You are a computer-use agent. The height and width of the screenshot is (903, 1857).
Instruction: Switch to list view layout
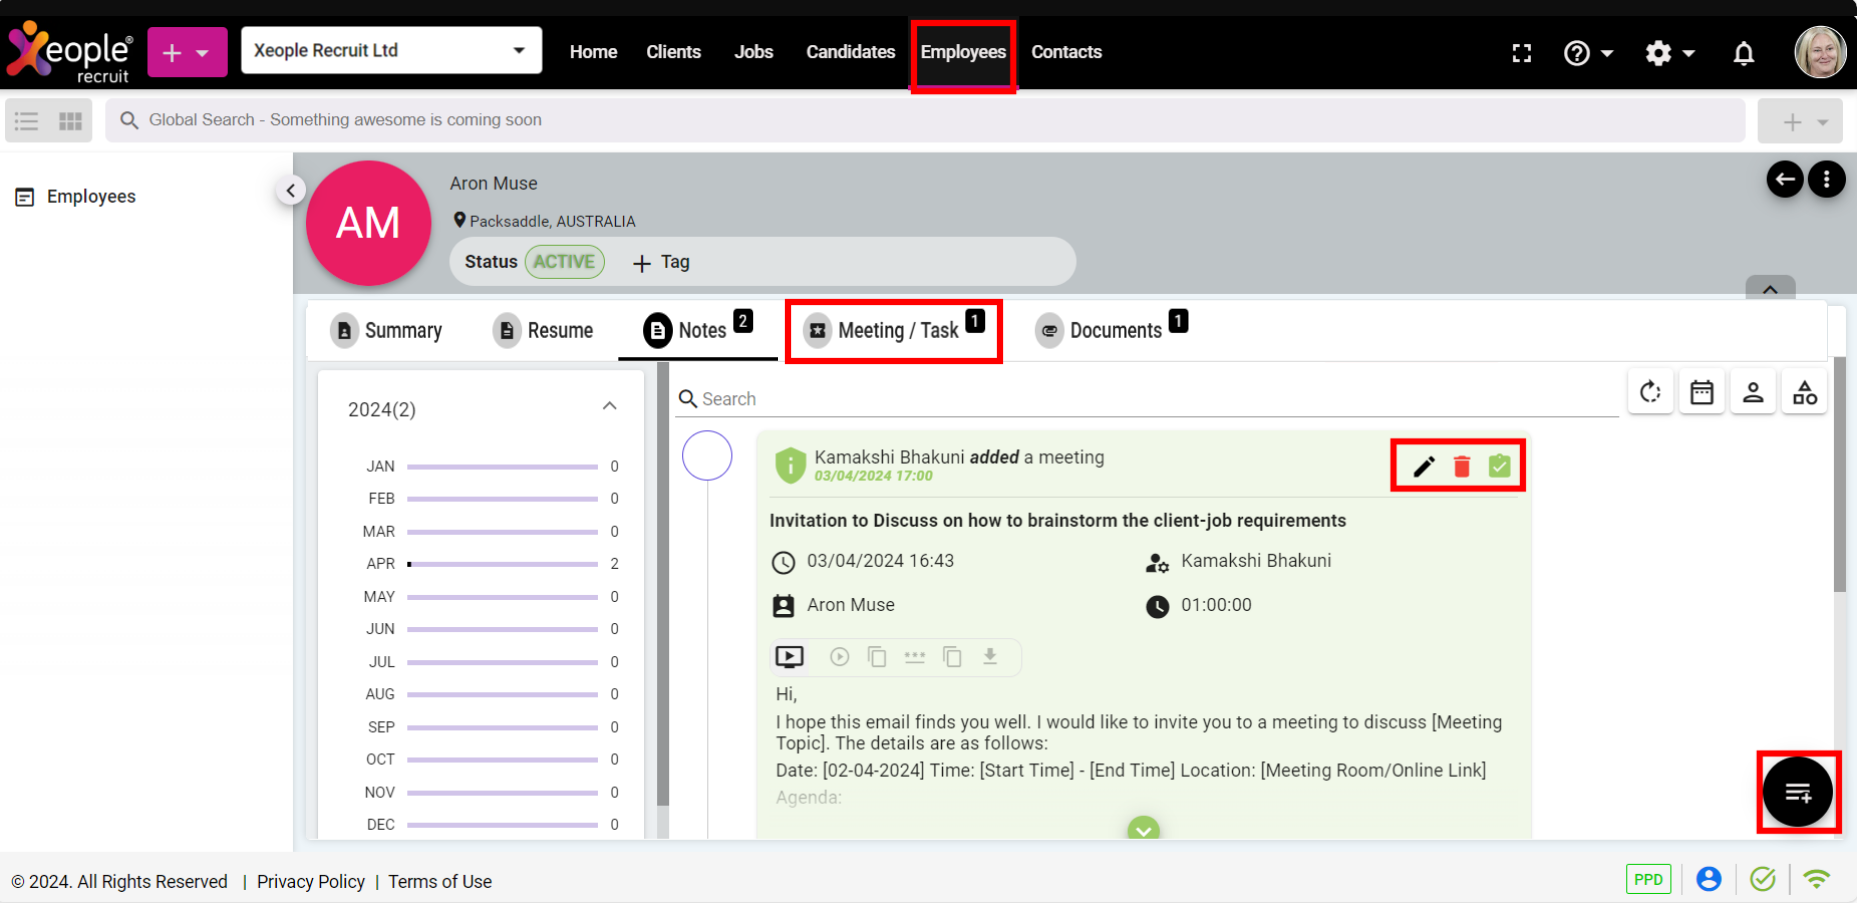click(x=27, y=121)
